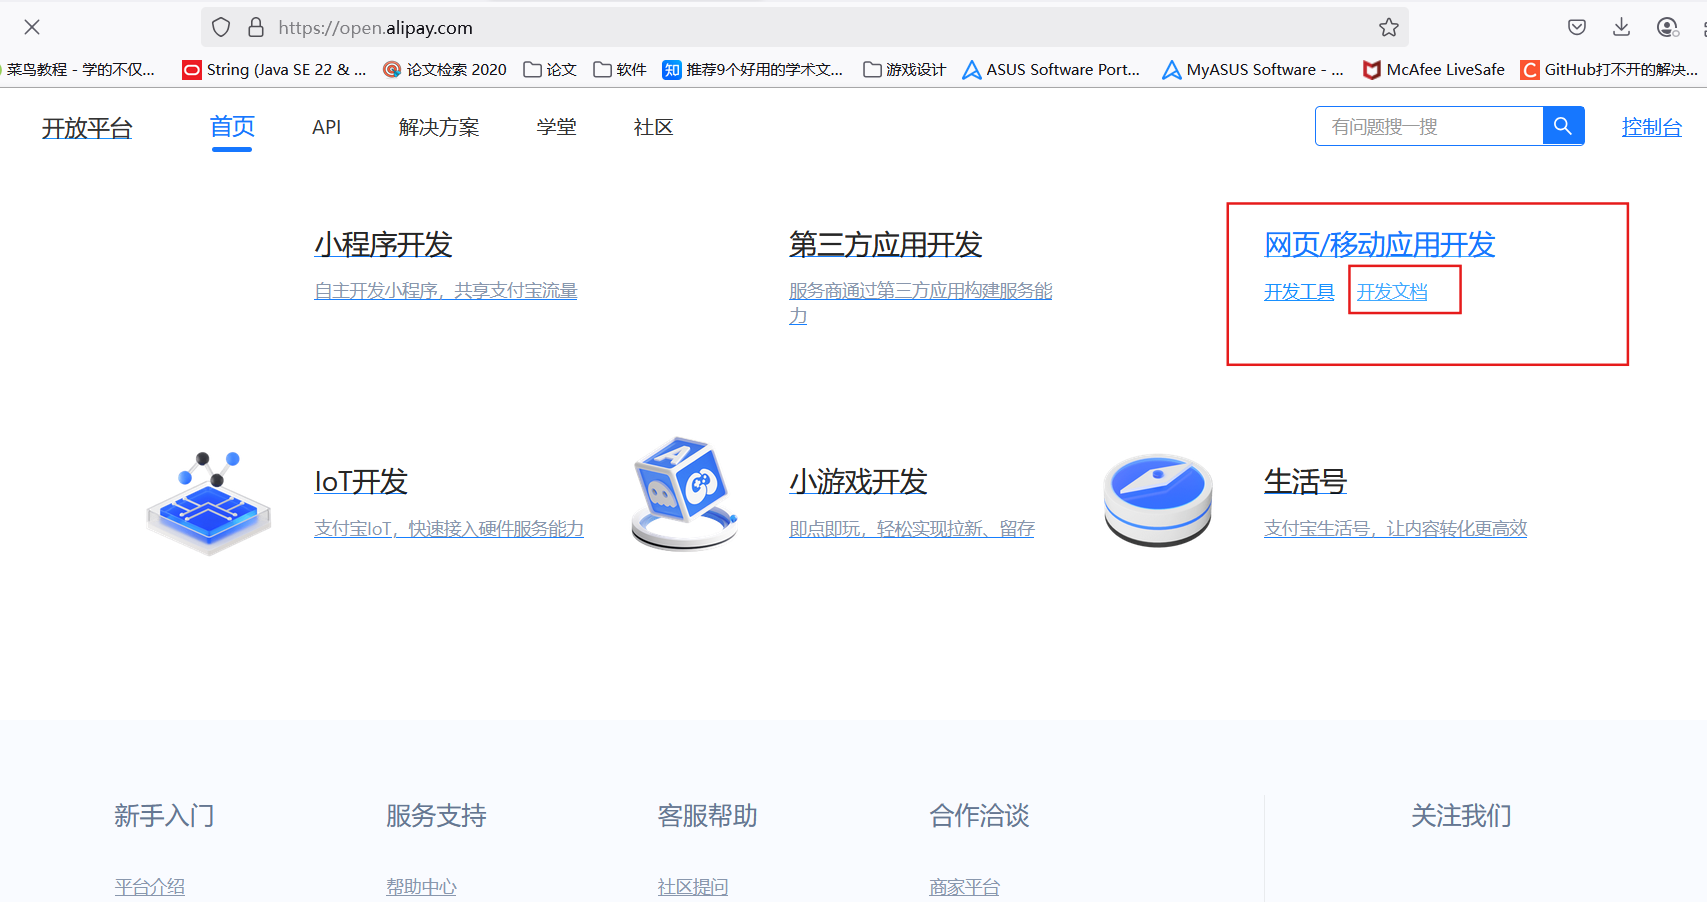Click the 开发文档 link
This screenshot has height=902, width=1707.
point(1392,292)
